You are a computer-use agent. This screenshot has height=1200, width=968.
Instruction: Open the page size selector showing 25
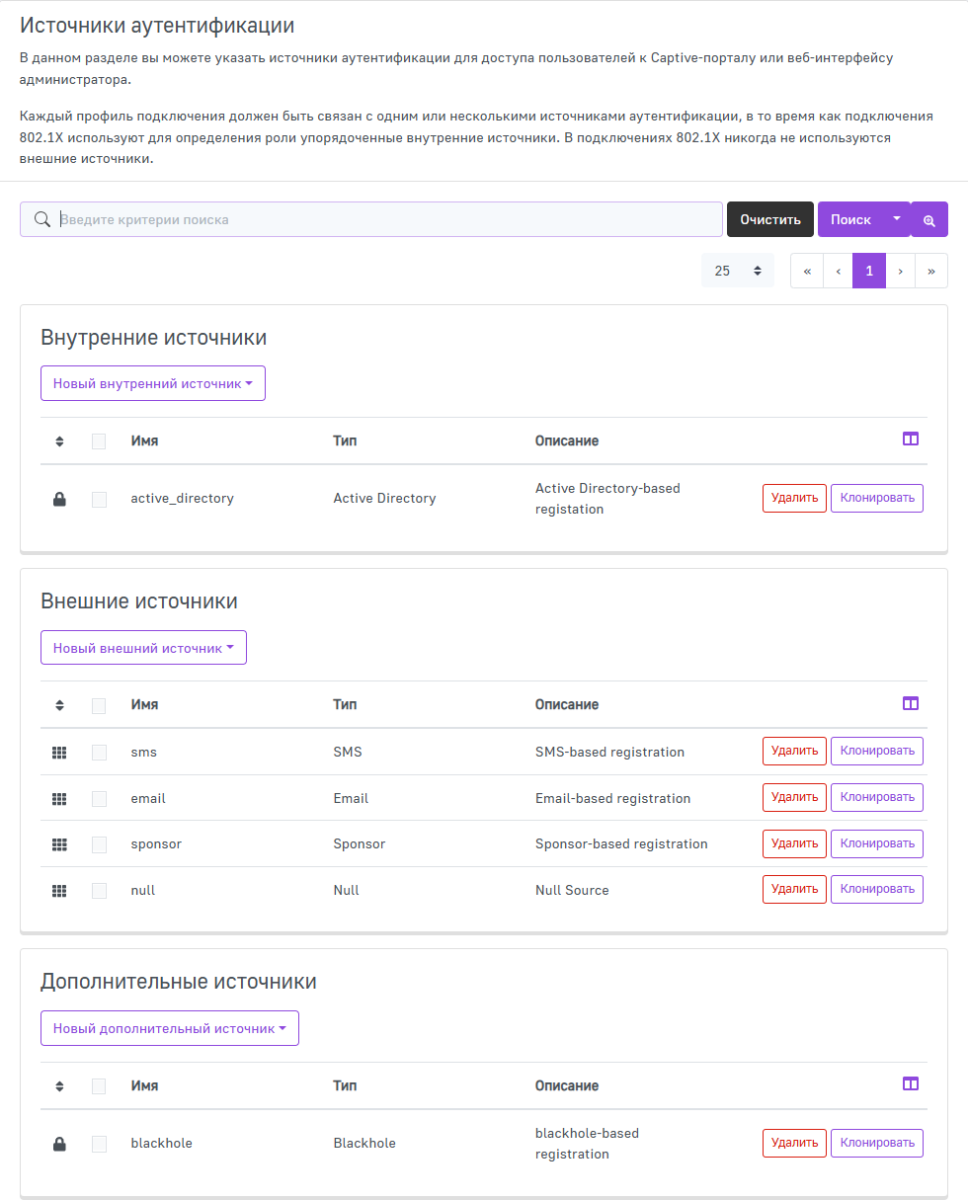coord(737,270)
